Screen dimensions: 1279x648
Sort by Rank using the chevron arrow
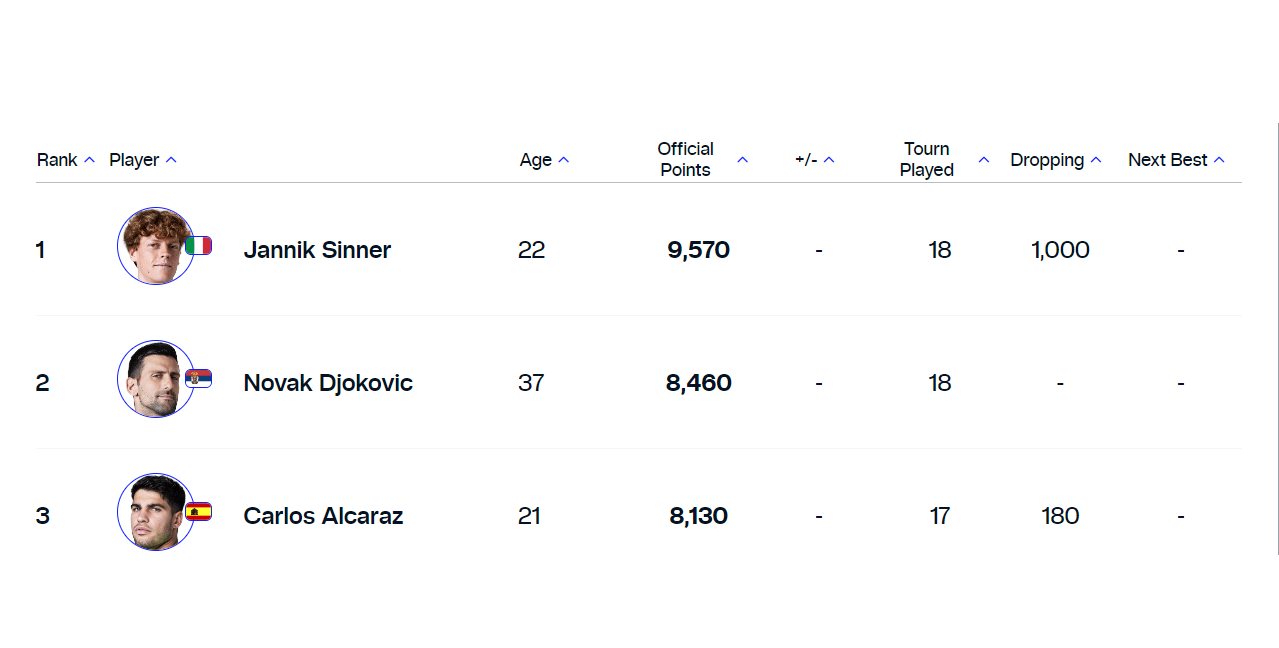click(89, 160)
